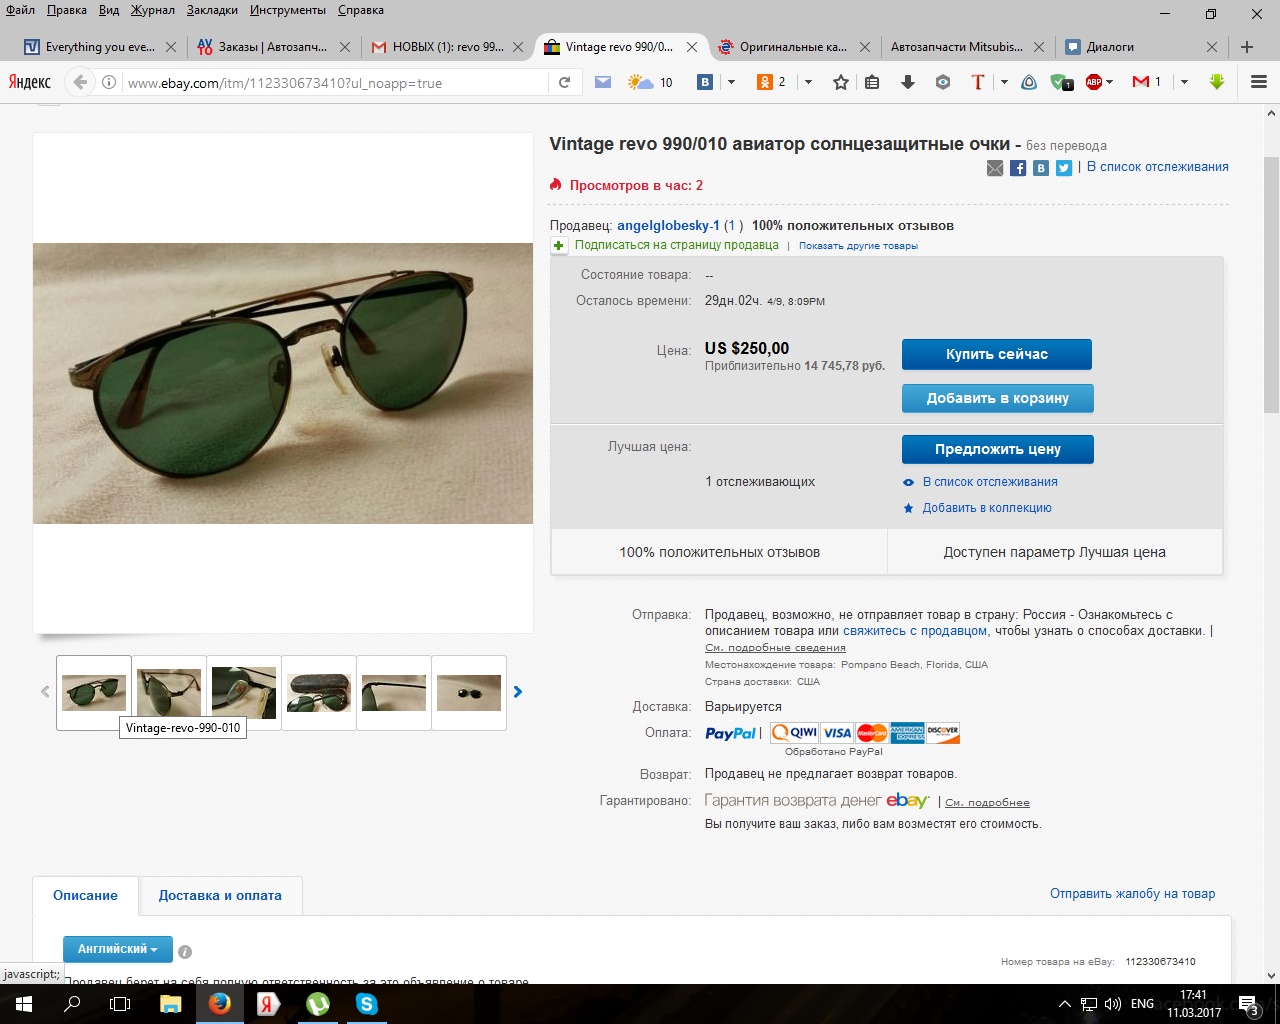The height and width of the screenshot is (1024, 1280).
Task: Show previous thumbnails with left chevron
Action: tap(45, 692)
